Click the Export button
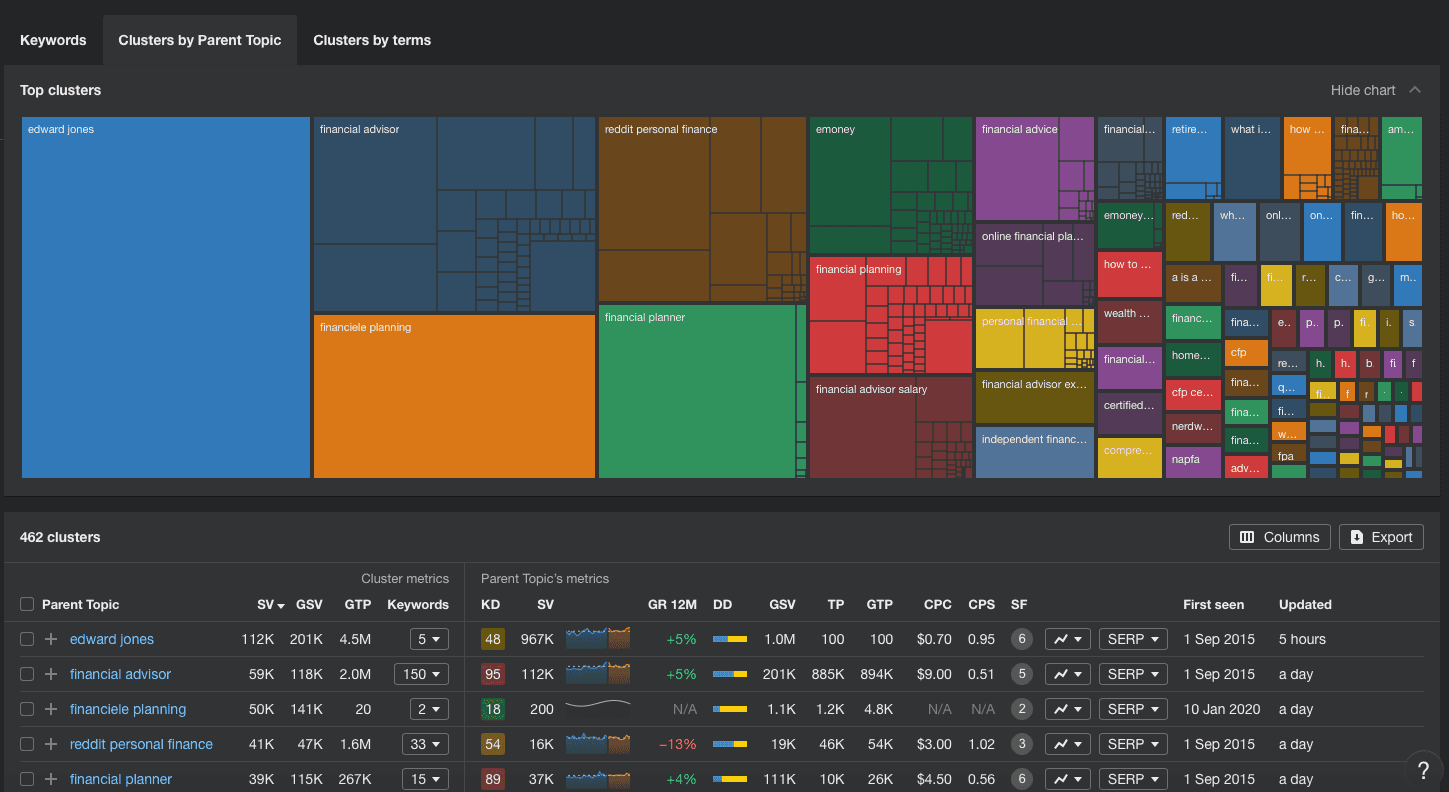1449x792 pixels. click(1380, 537)
